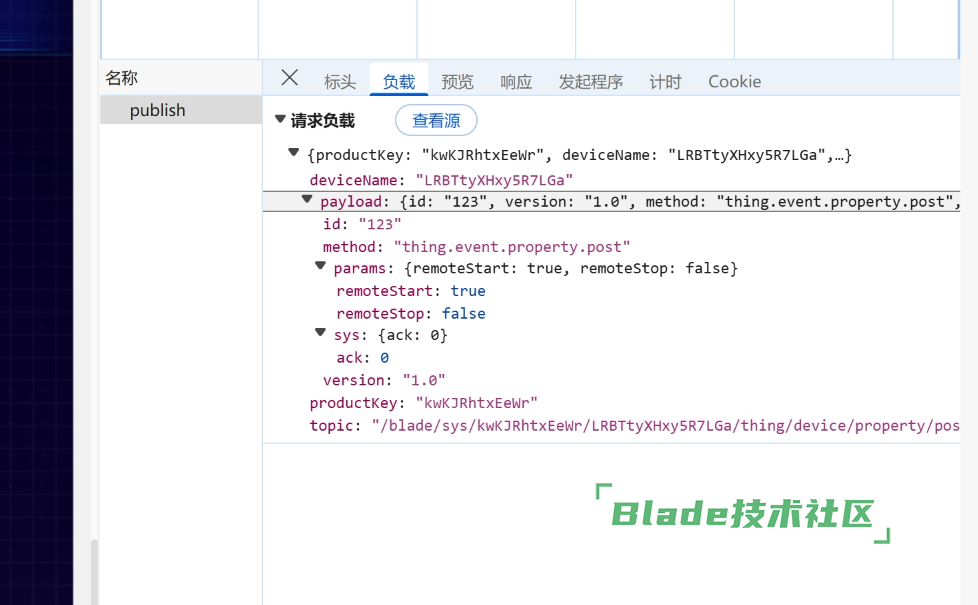Image resolution: width=978 pixels, height=605 pixels.
Task: Show the 计时 tab
Action: (665, 82)
